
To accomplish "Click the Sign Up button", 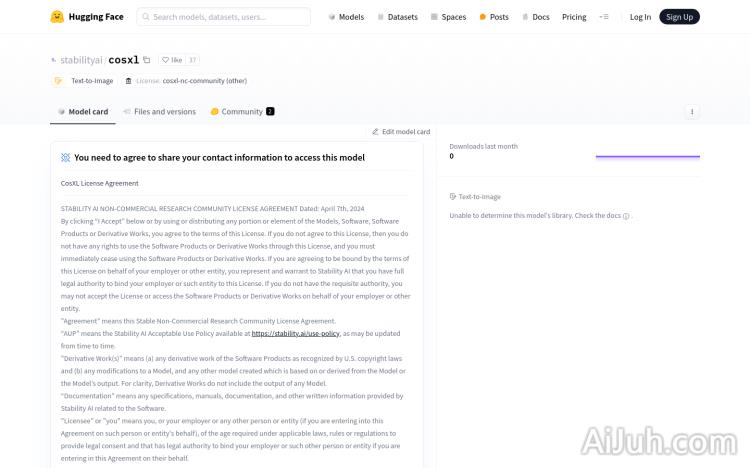I will [679, 17].
